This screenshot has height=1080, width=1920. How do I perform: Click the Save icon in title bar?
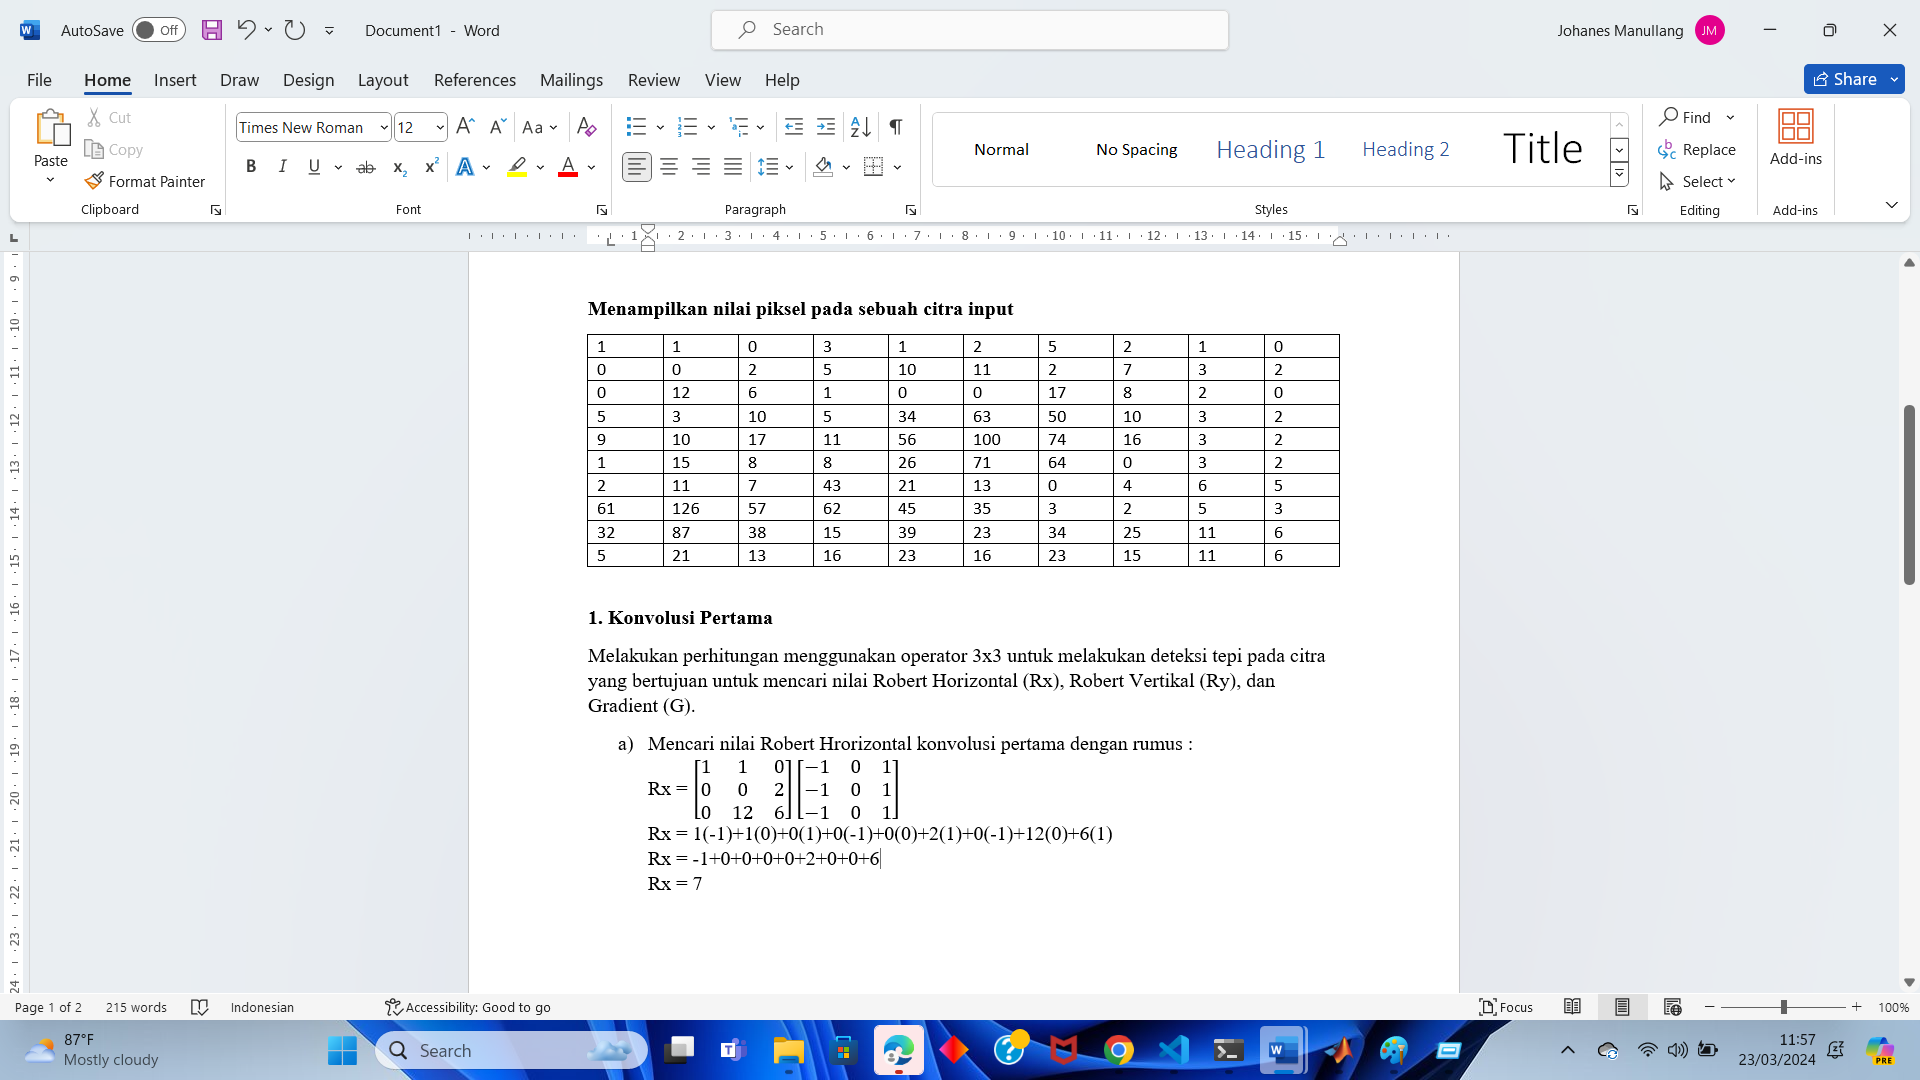[x=212, y=30]
